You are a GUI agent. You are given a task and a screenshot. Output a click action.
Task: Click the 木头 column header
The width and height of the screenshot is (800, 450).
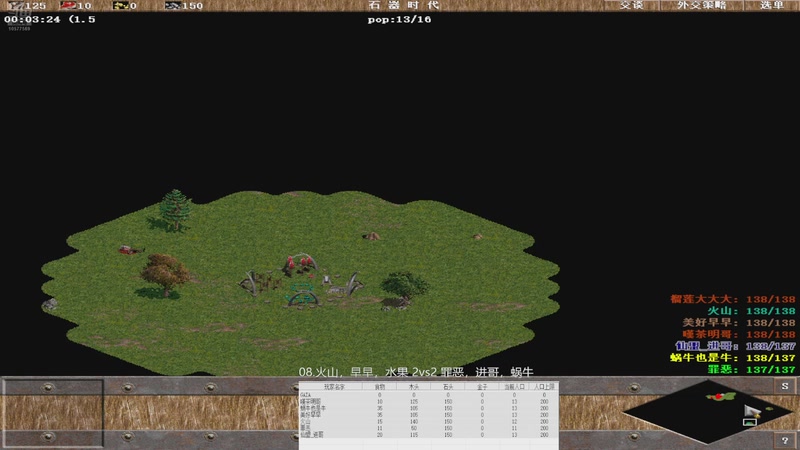(x=414, y=387)
